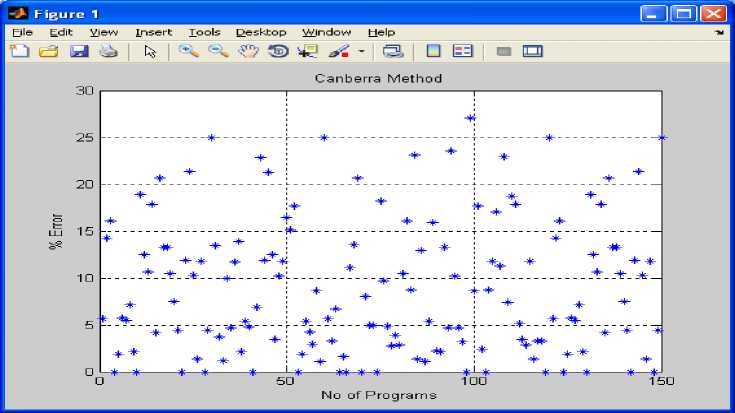Open the File menu

pos(22,32)
